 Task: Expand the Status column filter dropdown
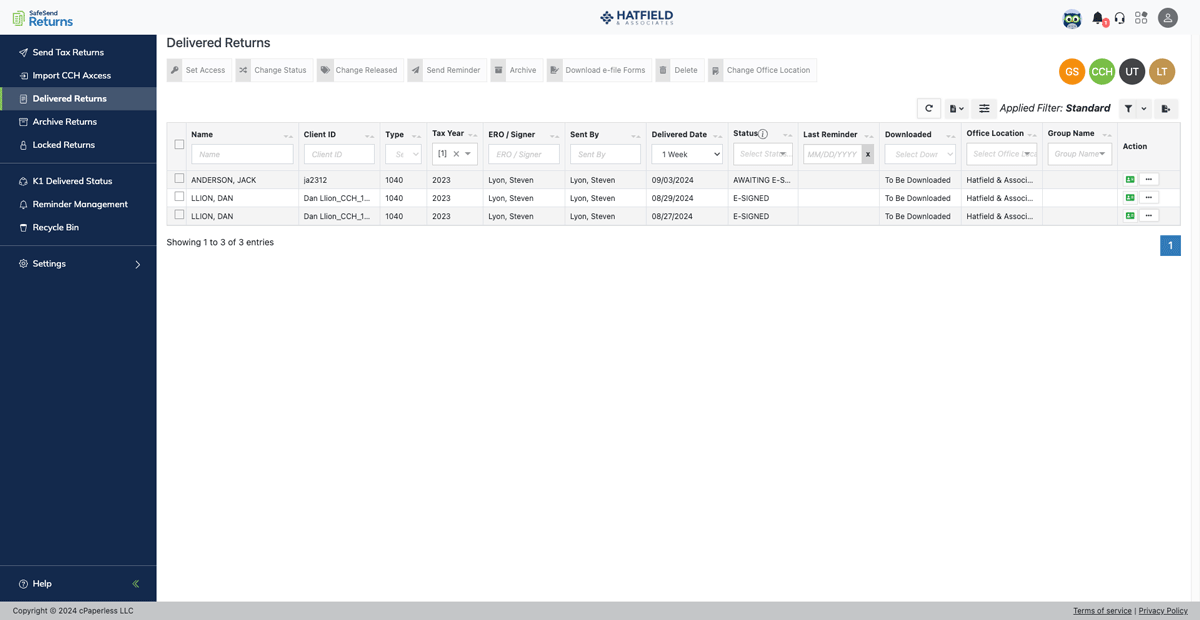click(761, 153)
